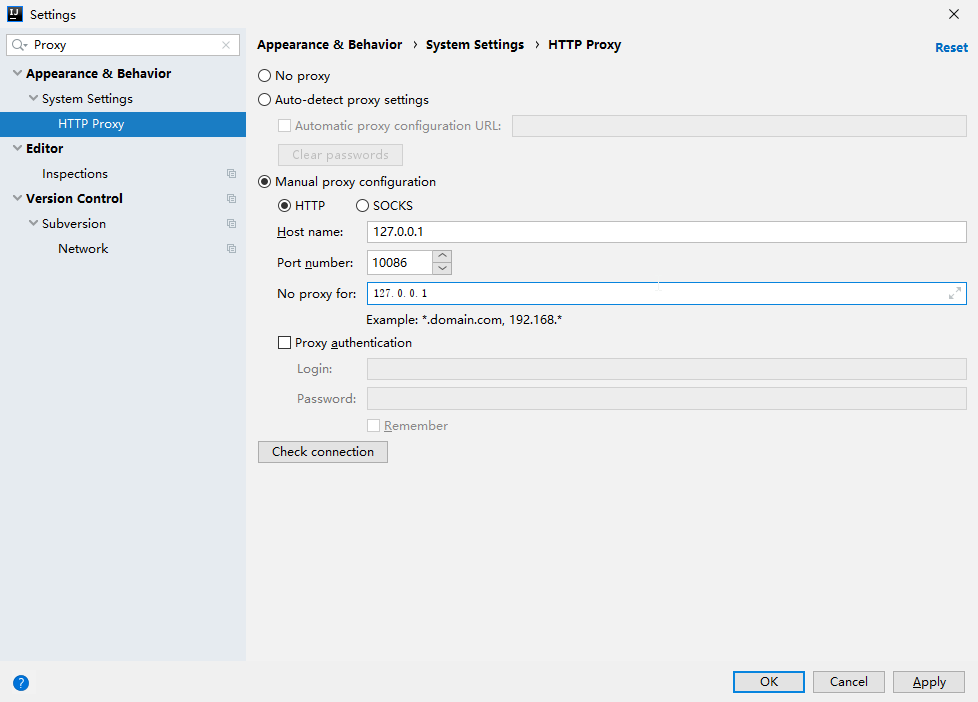This screenshot has height=702, width=978.
Task: Collapse the Subversion tree node
Action: pyautogui.click(x=34, y=223)
